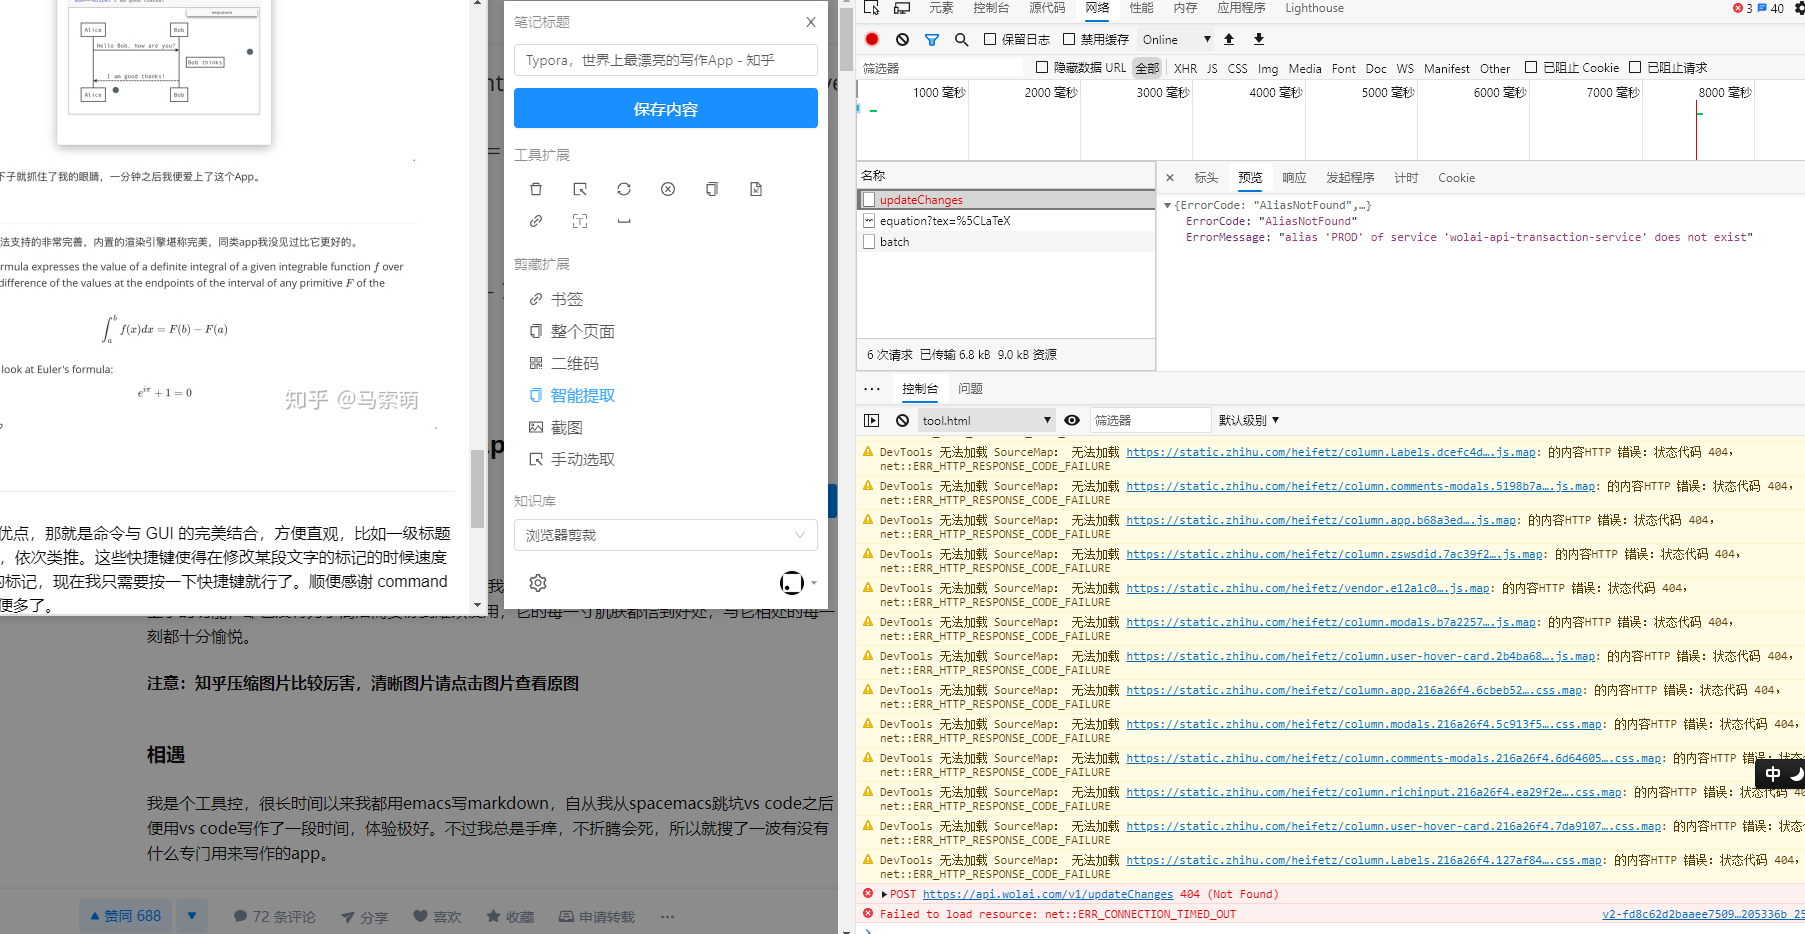The height and width of the screenshot is (934, 1805).
Task: Open the 应用程序 DevTools panel
Action: [x=1243, y=8]
